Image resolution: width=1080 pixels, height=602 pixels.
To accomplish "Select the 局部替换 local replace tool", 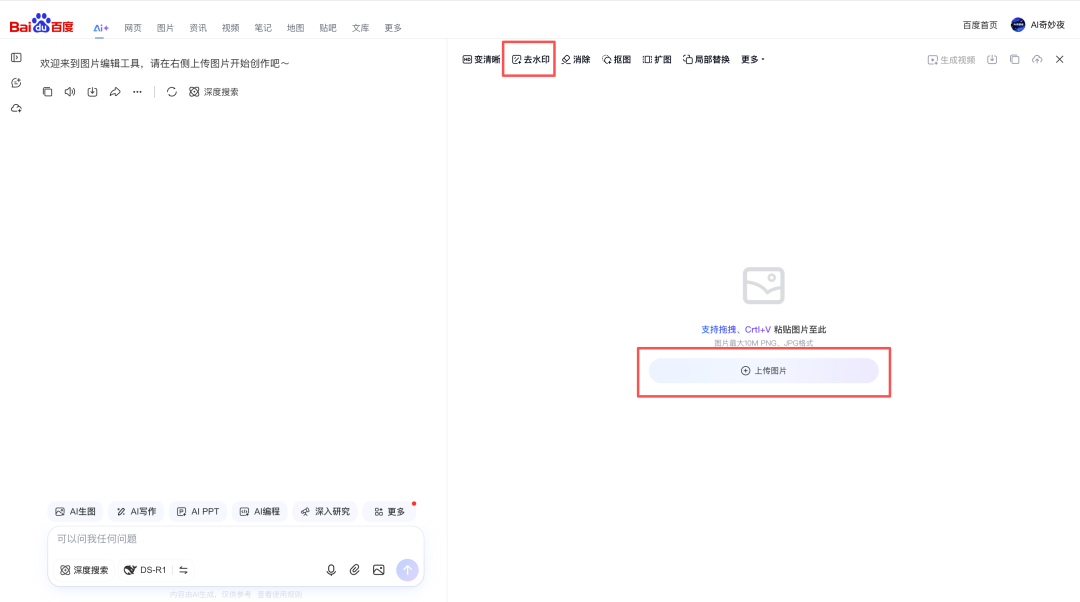I will click(706, 59).
